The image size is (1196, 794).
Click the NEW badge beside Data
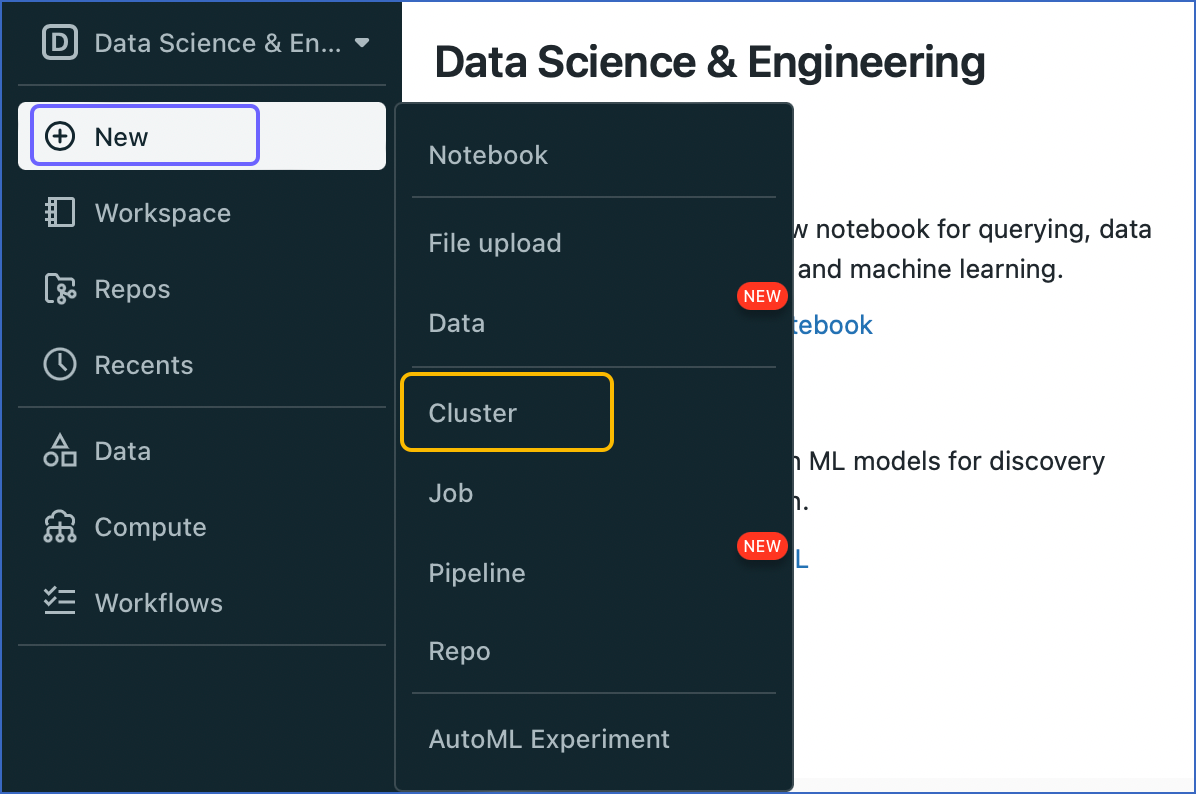click(x=762, y=295)
